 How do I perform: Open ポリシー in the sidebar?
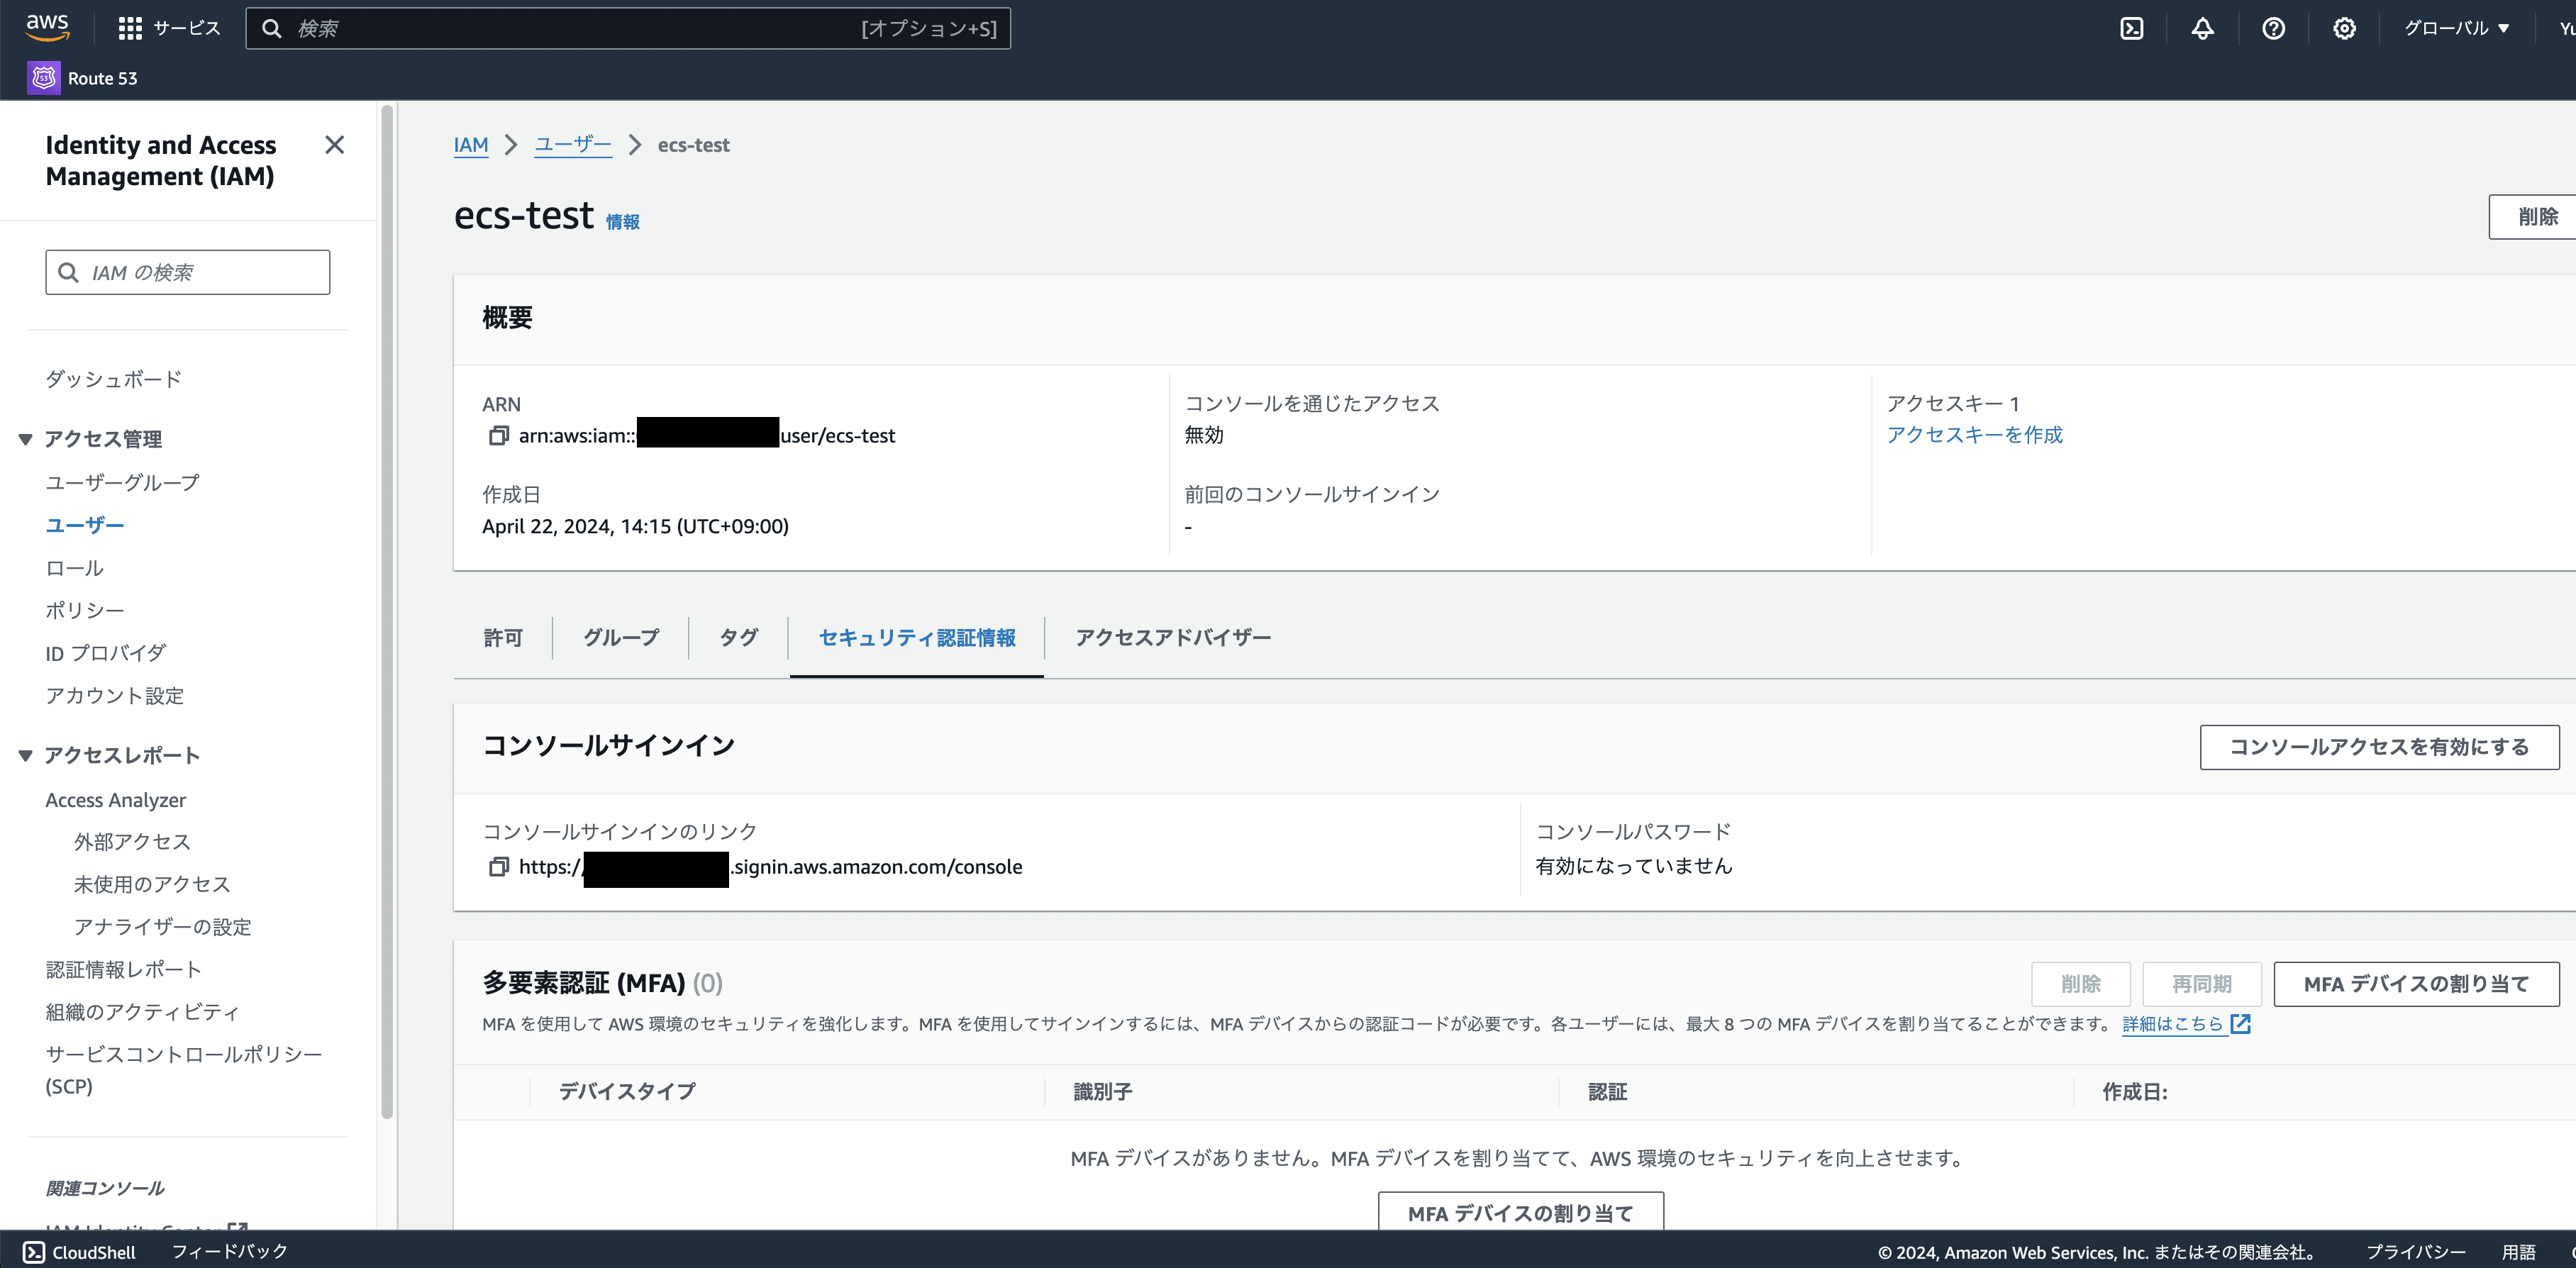pyautogui.click(x=84, y=610)
